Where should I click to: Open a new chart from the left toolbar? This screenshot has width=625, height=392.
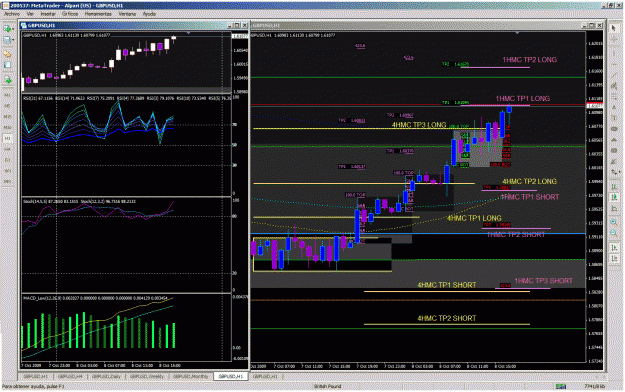tap(7, 29)
